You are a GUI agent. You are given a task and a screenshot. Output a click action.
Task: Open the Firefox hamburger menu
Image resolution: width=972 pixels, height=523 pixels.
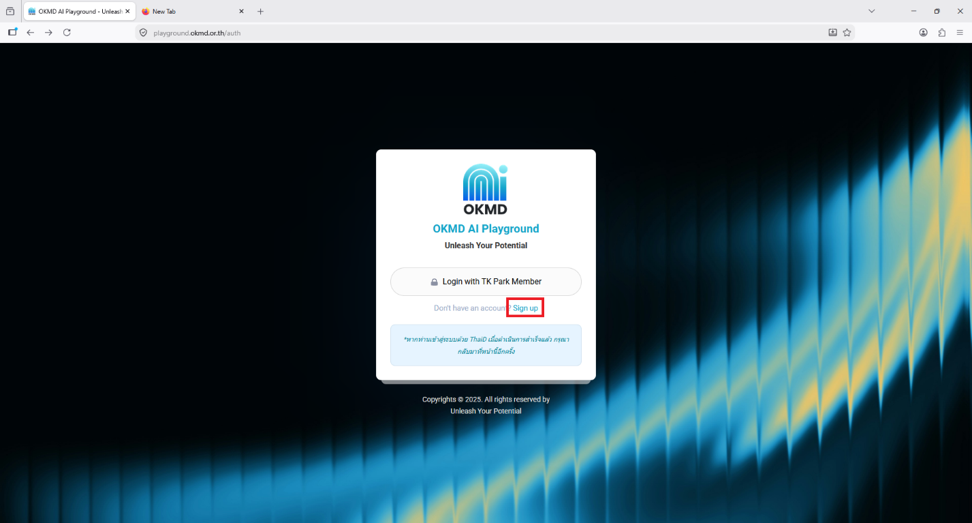[x=960, y=32]
